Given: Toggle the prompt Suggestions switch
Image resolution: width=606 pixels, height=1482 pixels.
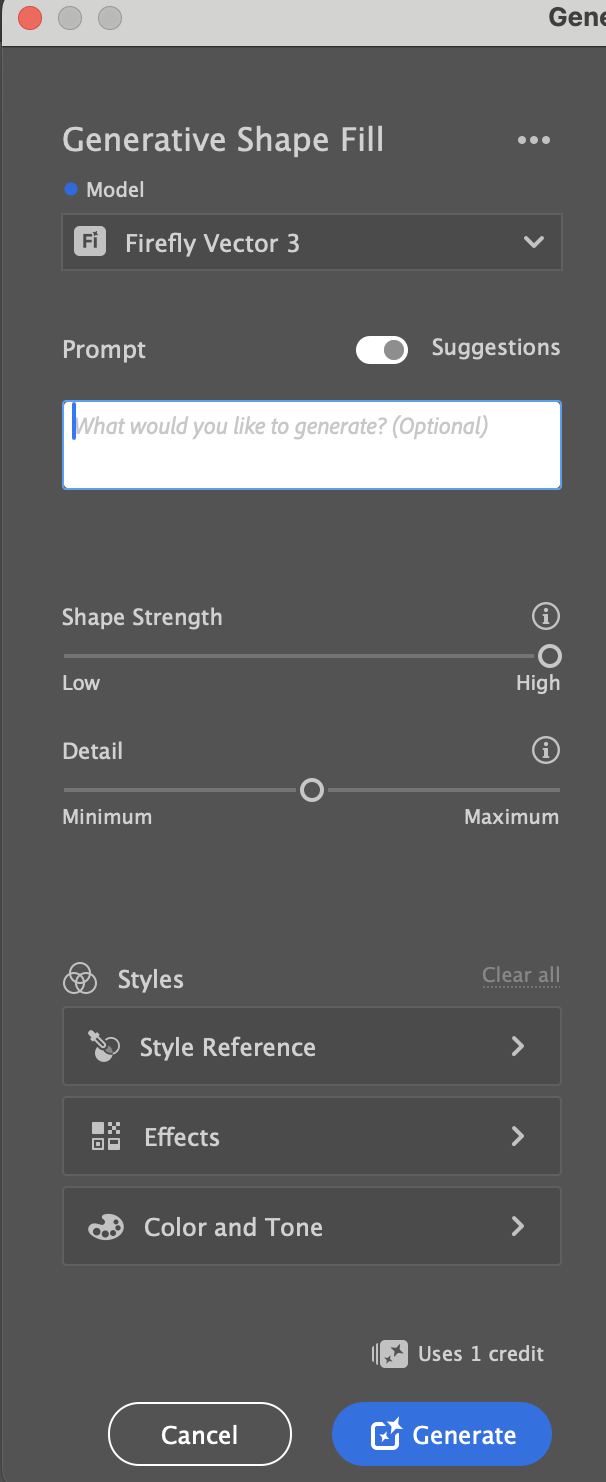Looking at the screenshot, I should (382, 350).
